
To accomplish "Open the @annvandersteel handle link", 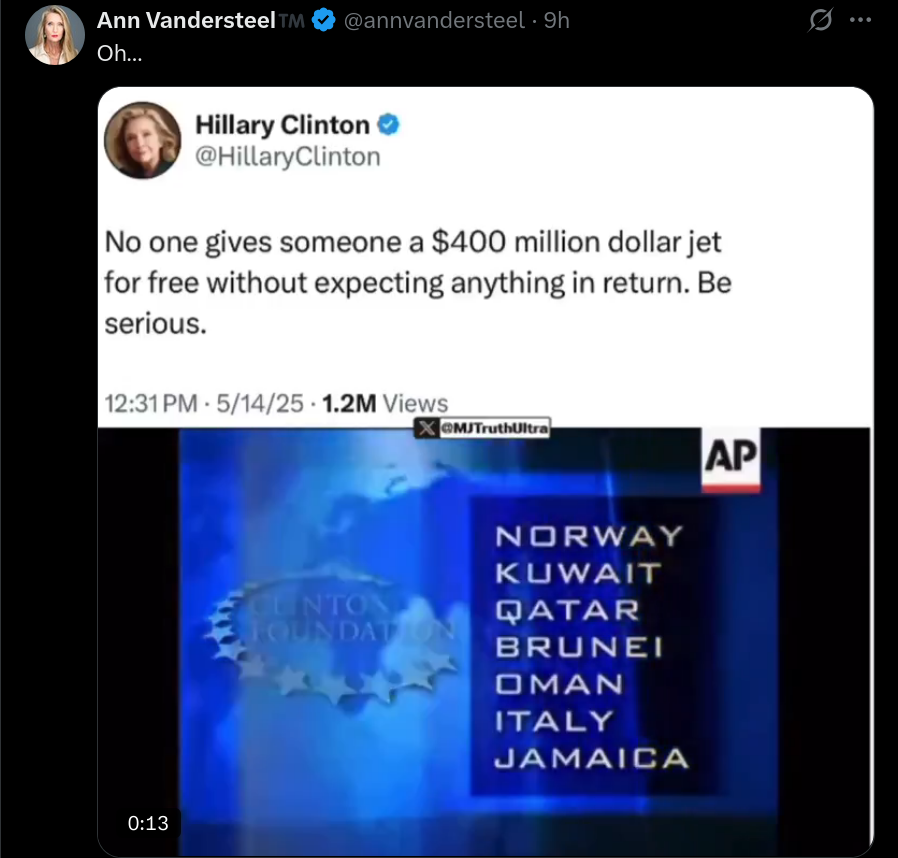I will 434,21.
